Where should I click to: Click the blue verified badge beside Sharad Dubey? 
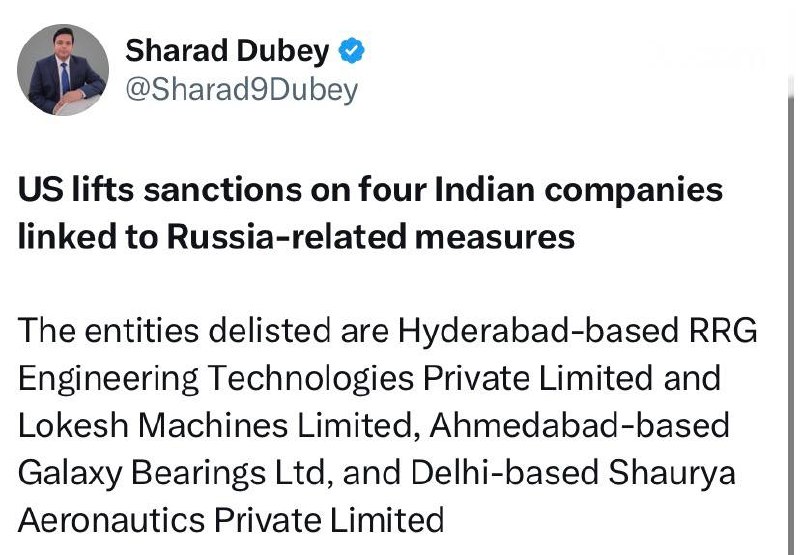pos(352,51)
